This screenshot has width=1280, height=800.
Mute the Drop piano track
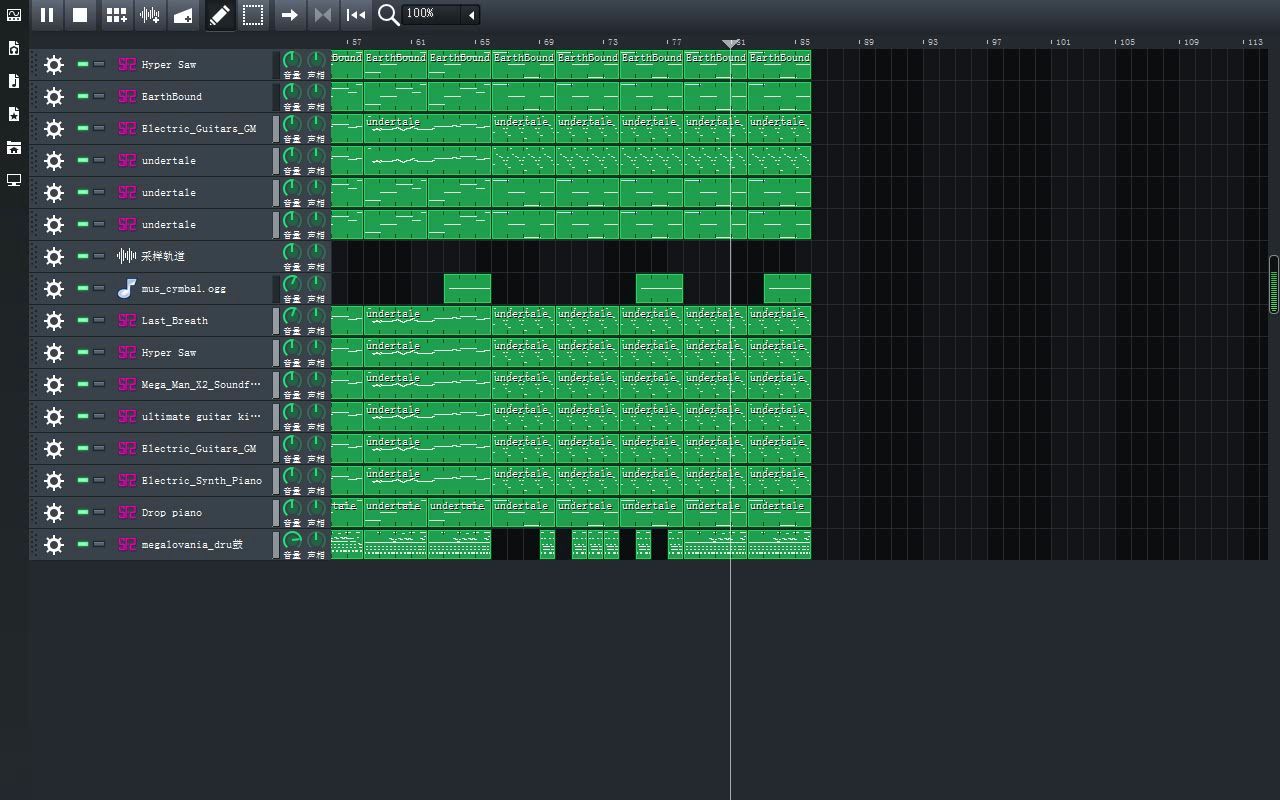(x=83, y=512)
